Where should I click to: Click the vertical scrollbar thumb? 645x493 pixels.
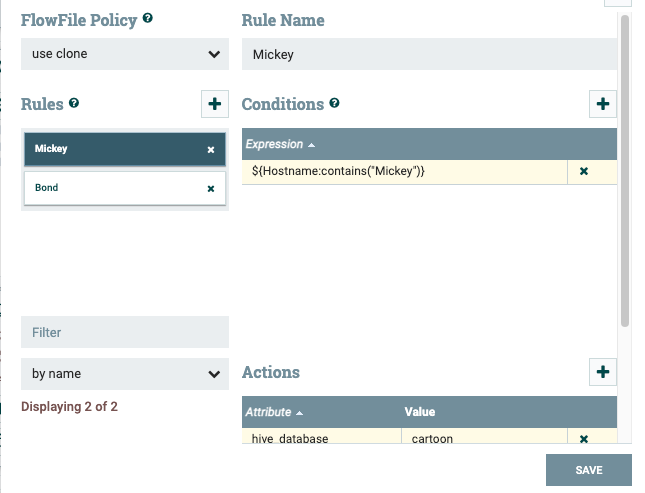point(625,170)
